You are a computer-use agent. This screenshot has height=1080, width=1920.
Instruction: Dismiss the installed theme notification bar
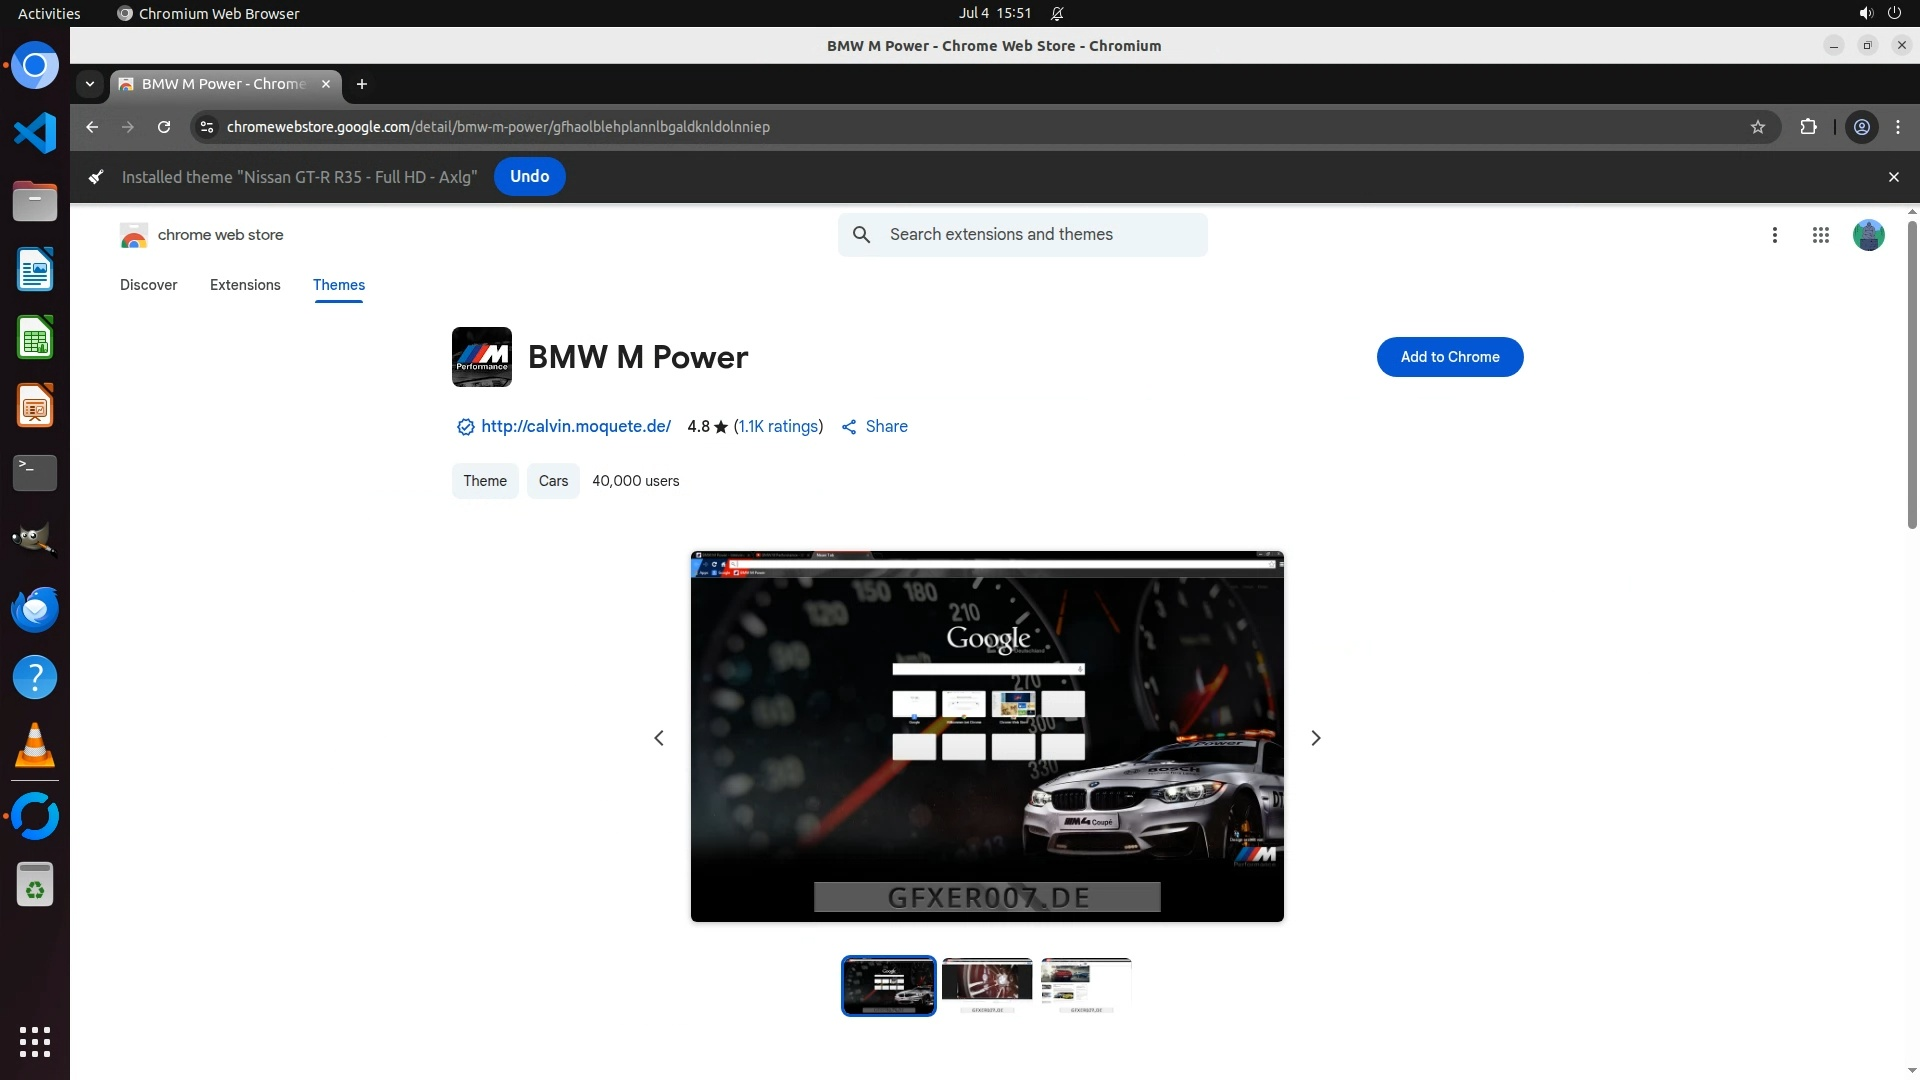(x=1893, y=177)
